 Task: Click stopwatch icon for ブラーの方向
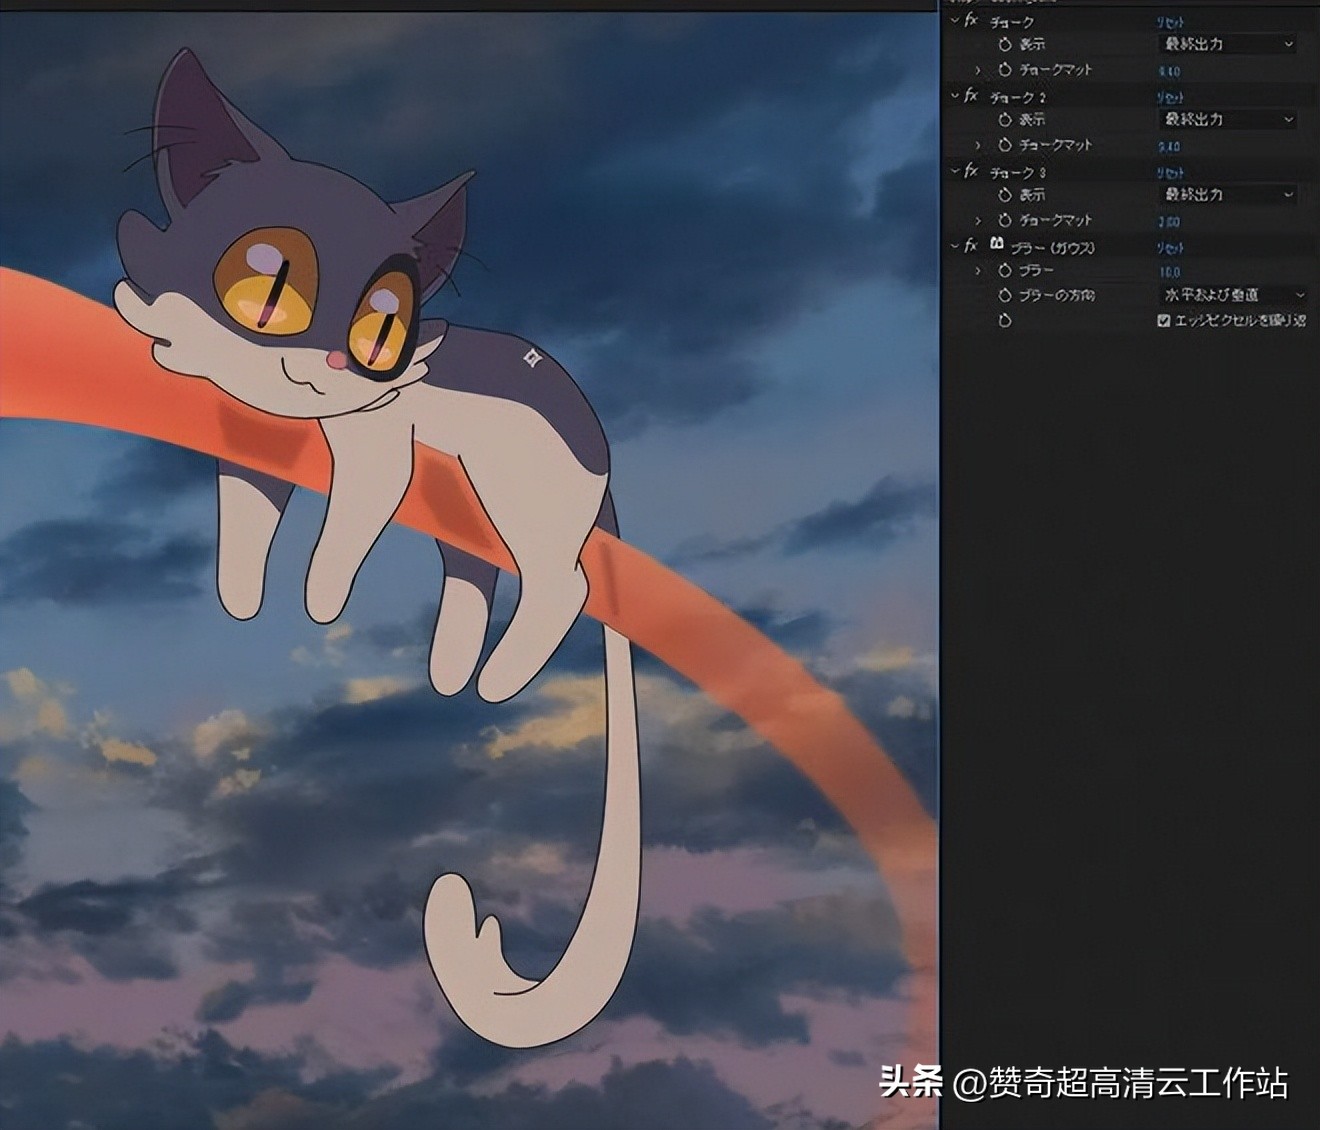1005,295
